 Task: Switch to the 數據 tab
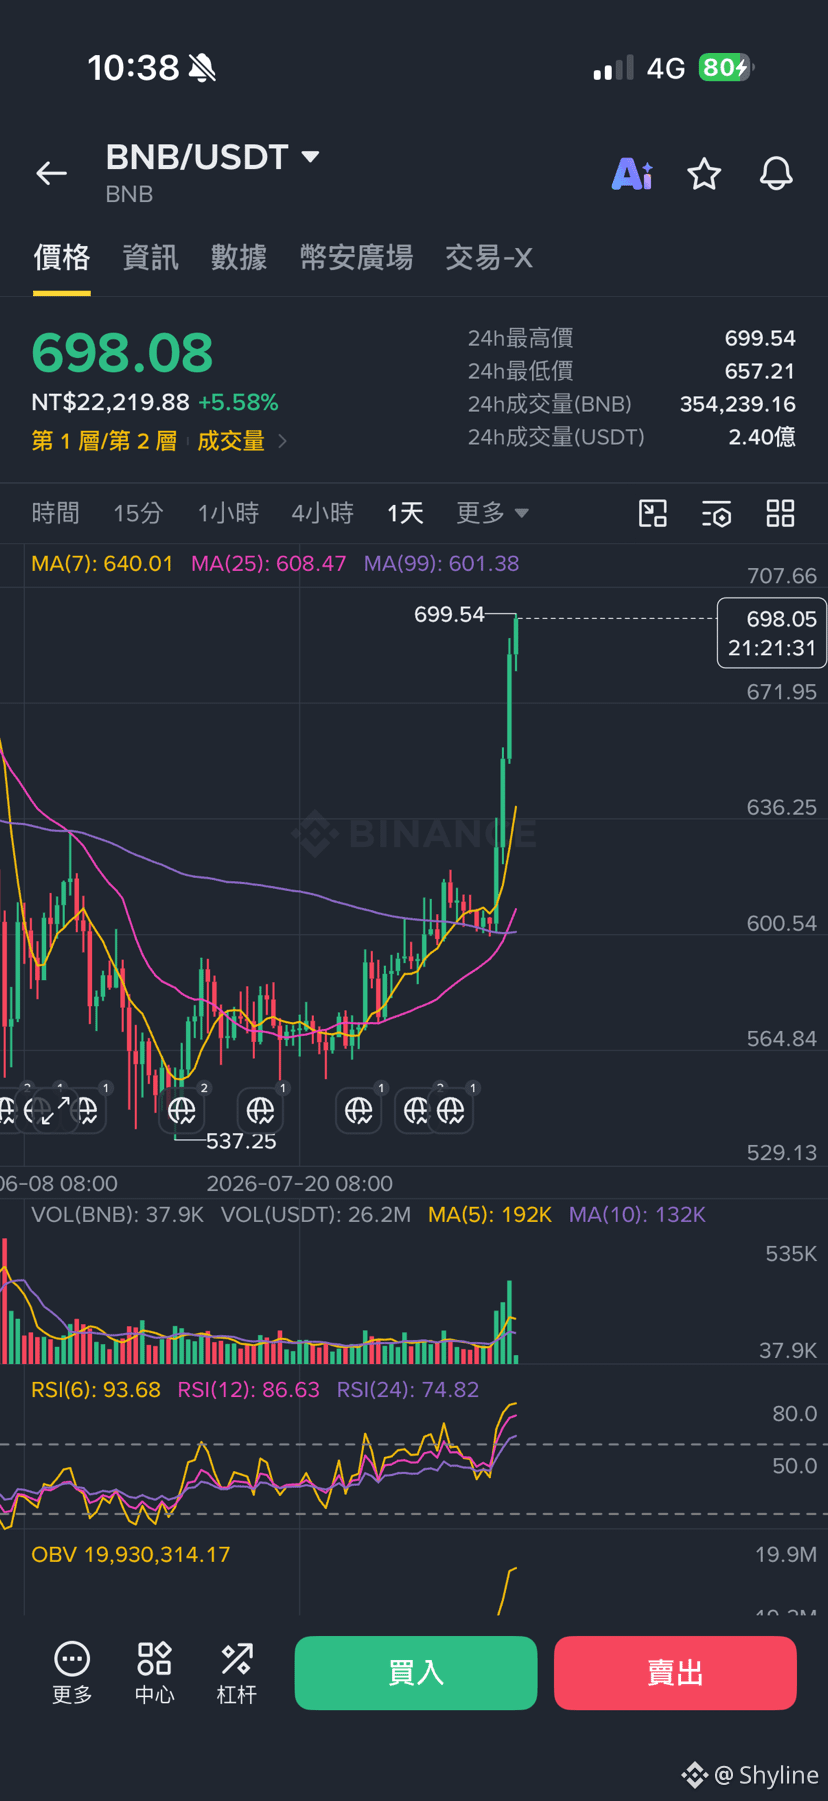[x=239, y=258]
